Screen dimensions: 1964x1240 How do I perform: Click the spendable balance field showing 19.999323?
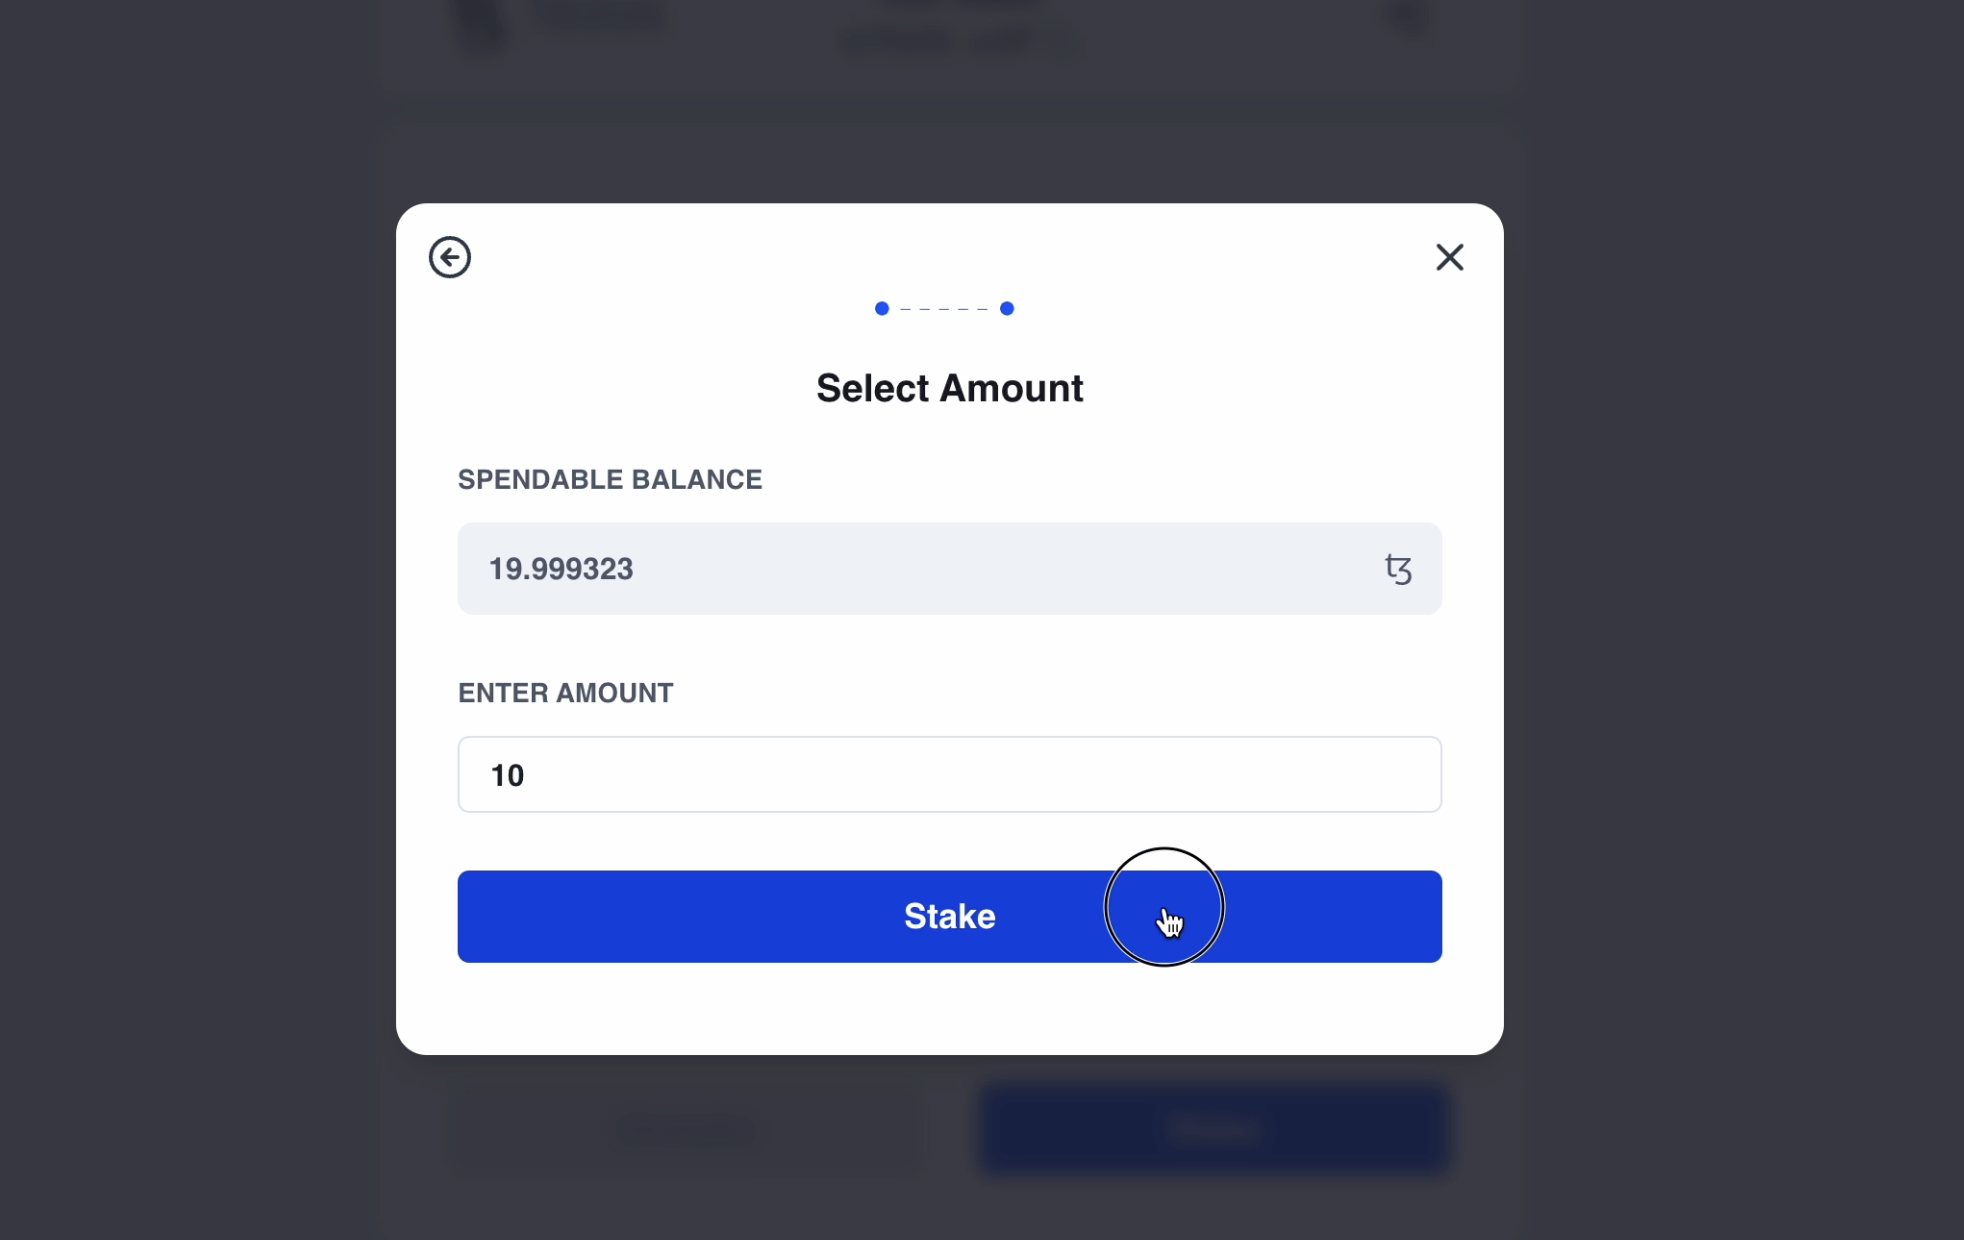(x=900, y=569)
